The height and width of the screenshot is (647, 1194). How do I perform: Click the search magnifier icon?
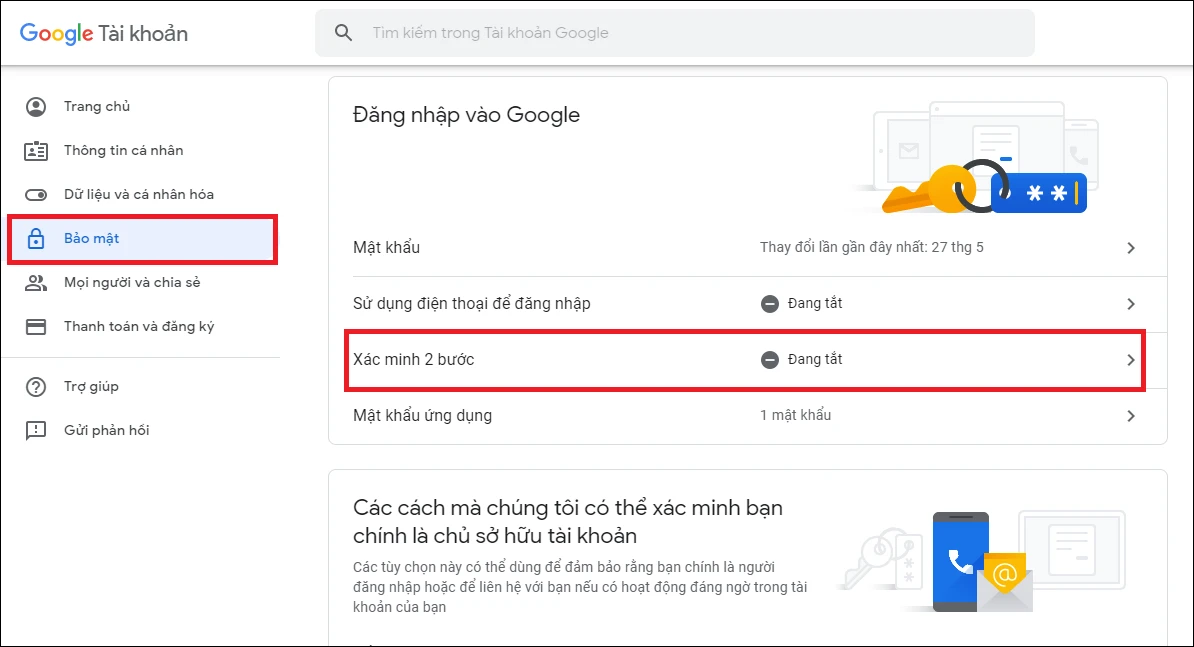tap(343, 33)
